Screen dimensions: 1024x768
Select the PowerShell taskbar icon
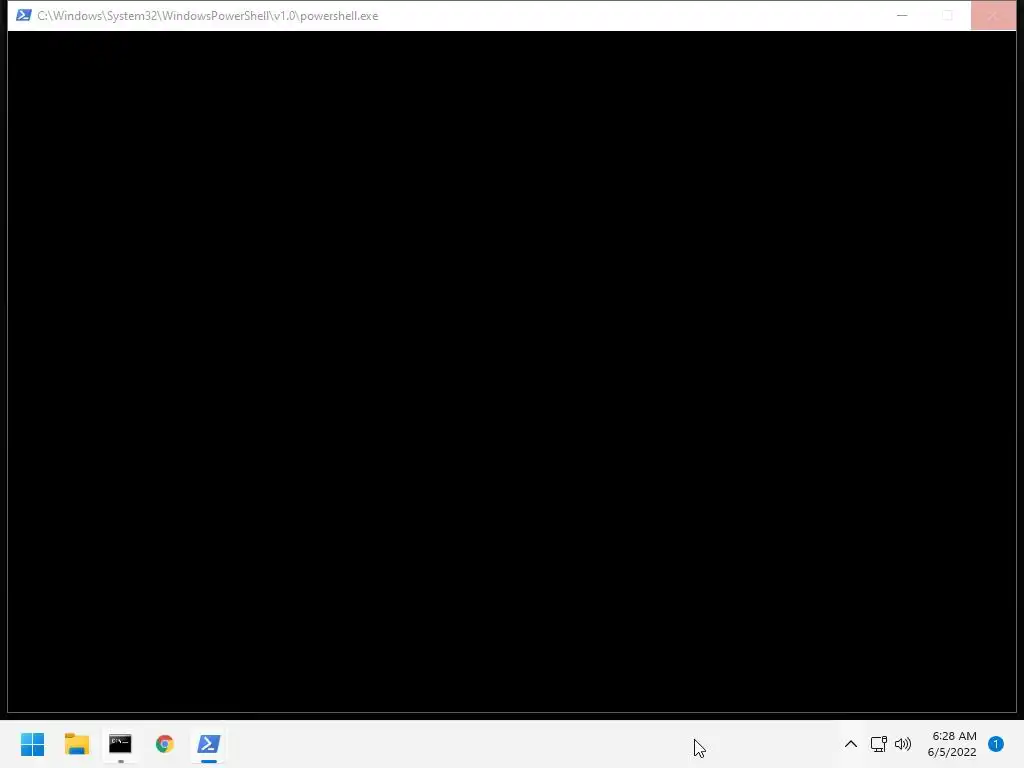coord(209,744)
